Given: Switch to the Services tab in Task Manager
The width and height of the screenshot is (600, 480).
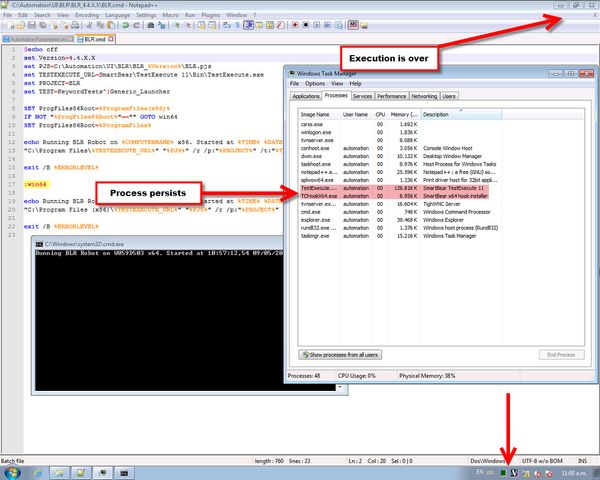Looking at the screenshot, I should click(x=362, y=96).
